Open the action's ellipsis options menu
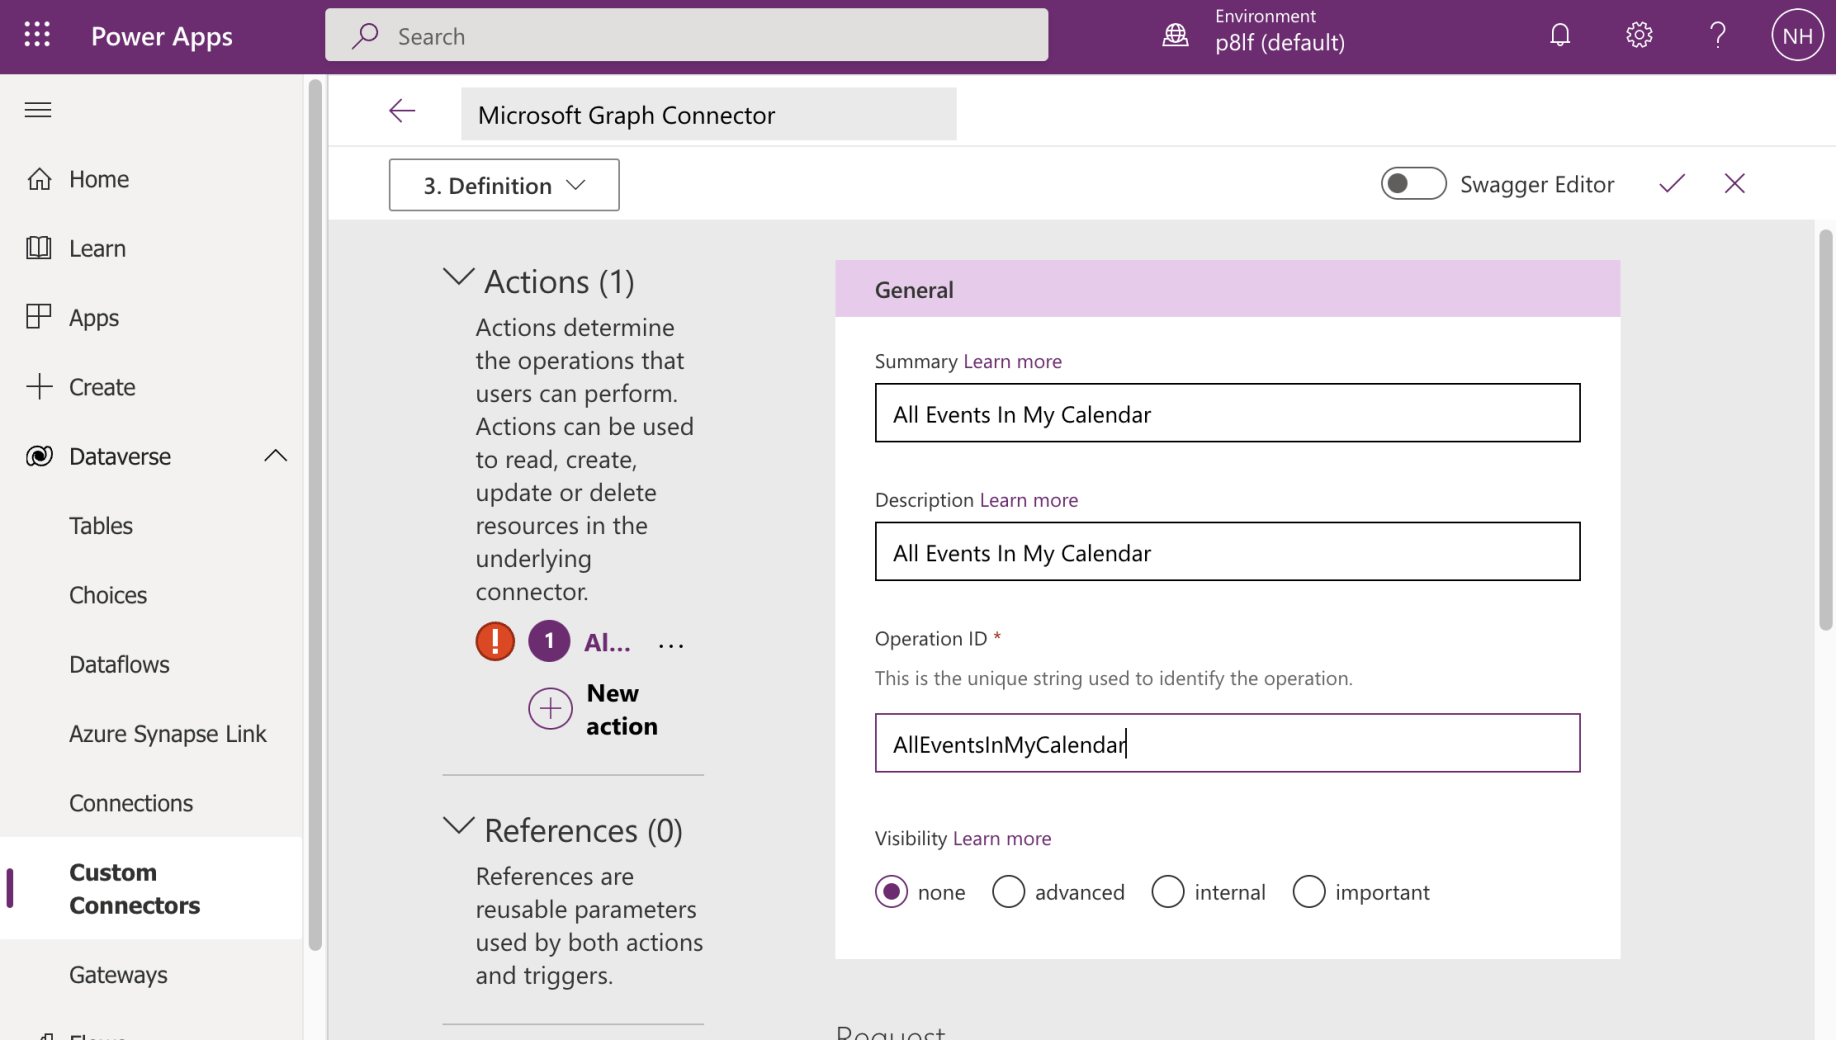The width and height of the screenshot is (1836, 1040). [x=671, y=645]
